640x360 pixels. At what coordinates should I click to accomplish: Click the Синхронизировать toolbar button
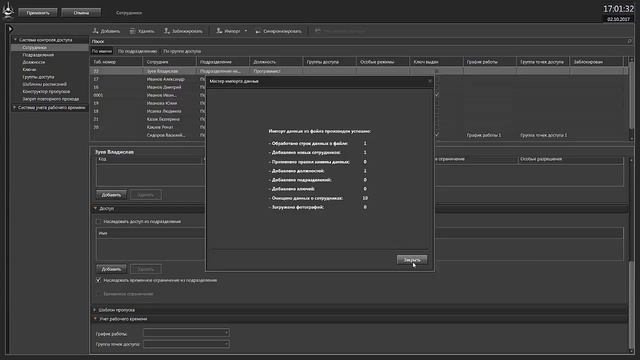278,31
